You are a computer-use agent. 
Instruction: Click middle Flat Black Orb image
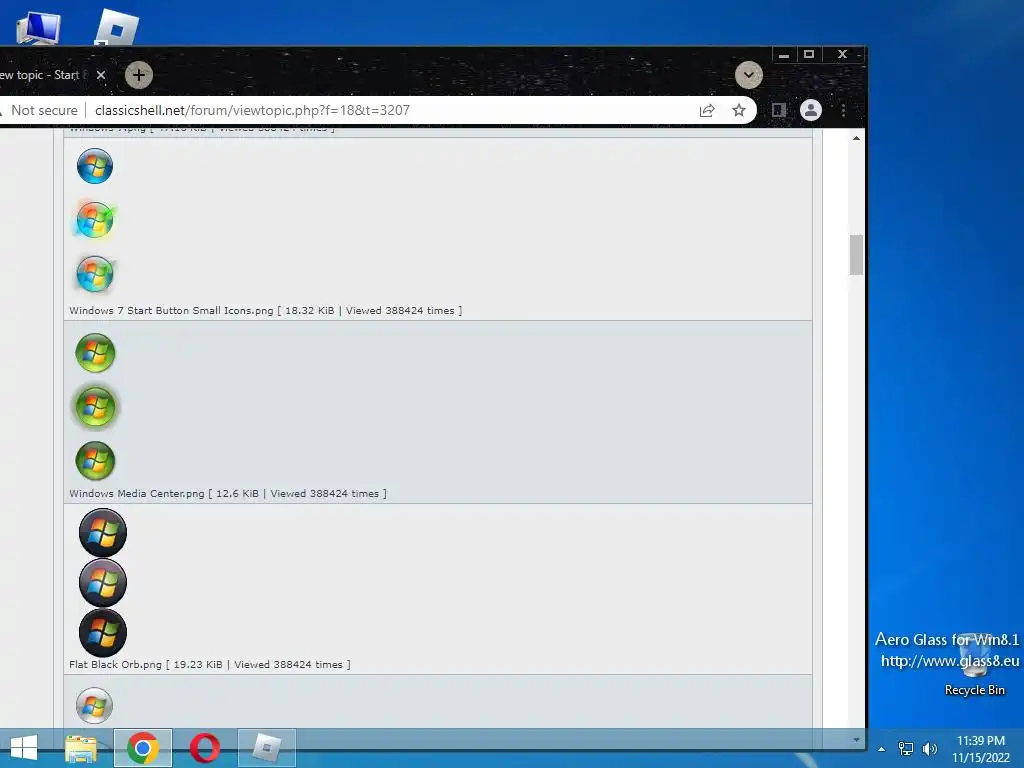pos(103,583)
